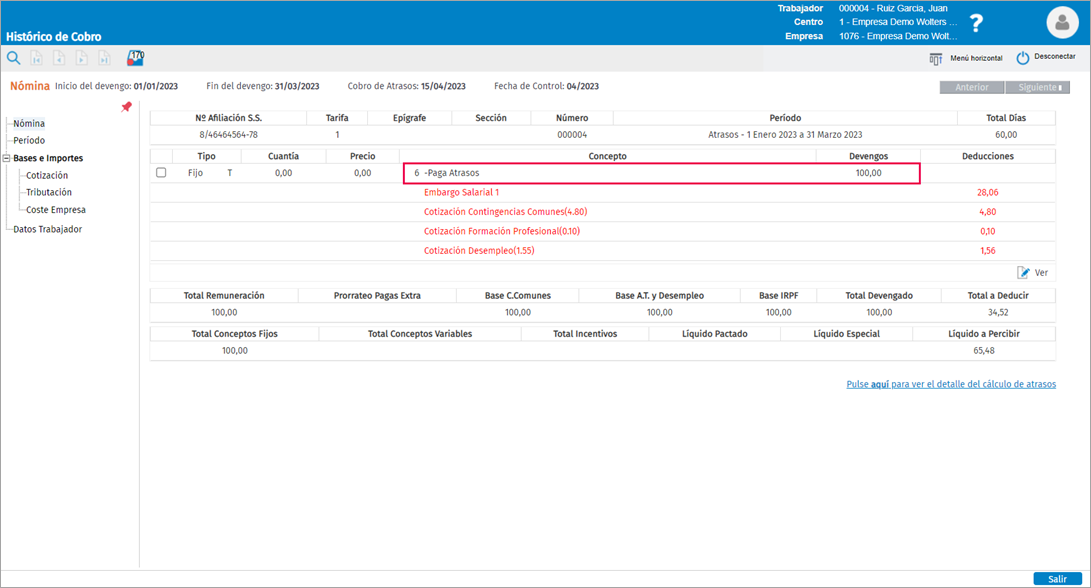
Task: Tick the checkbox for Paga Atrasos row
Action: coord(161,173)
